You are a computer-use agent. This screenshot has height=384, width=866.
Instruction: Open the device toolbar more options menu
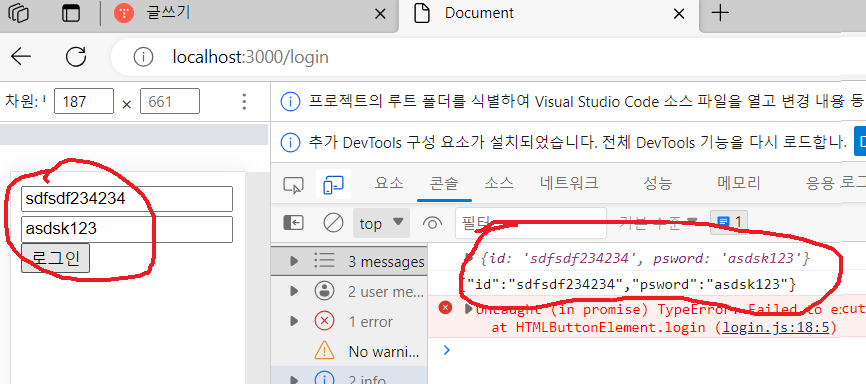point(244,102)
